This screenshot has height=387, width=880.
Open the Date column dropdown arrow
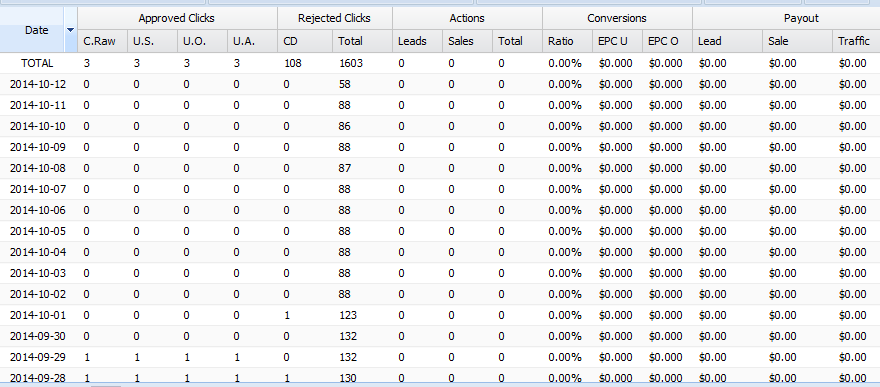click(71, 30)
